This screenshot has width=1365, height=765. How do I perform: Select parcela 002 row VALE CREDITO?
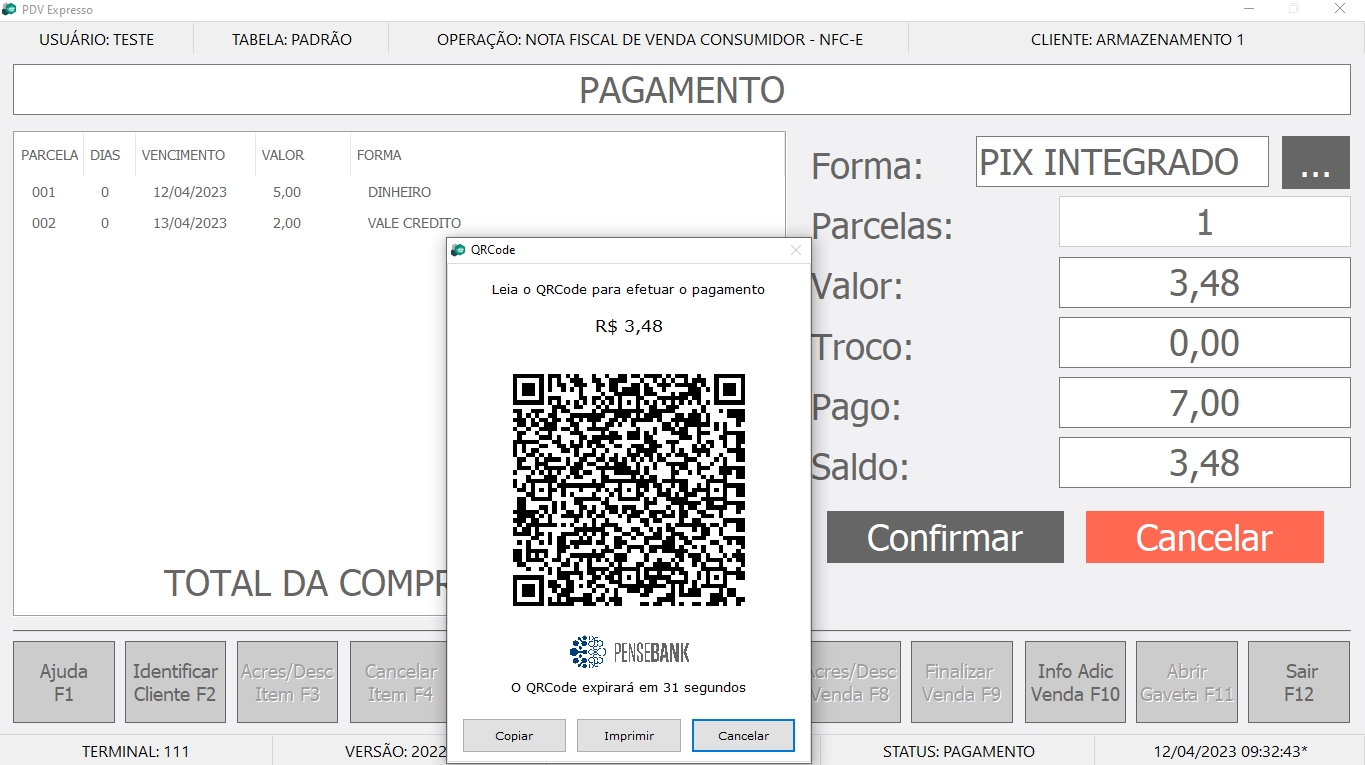pos(399,223)
